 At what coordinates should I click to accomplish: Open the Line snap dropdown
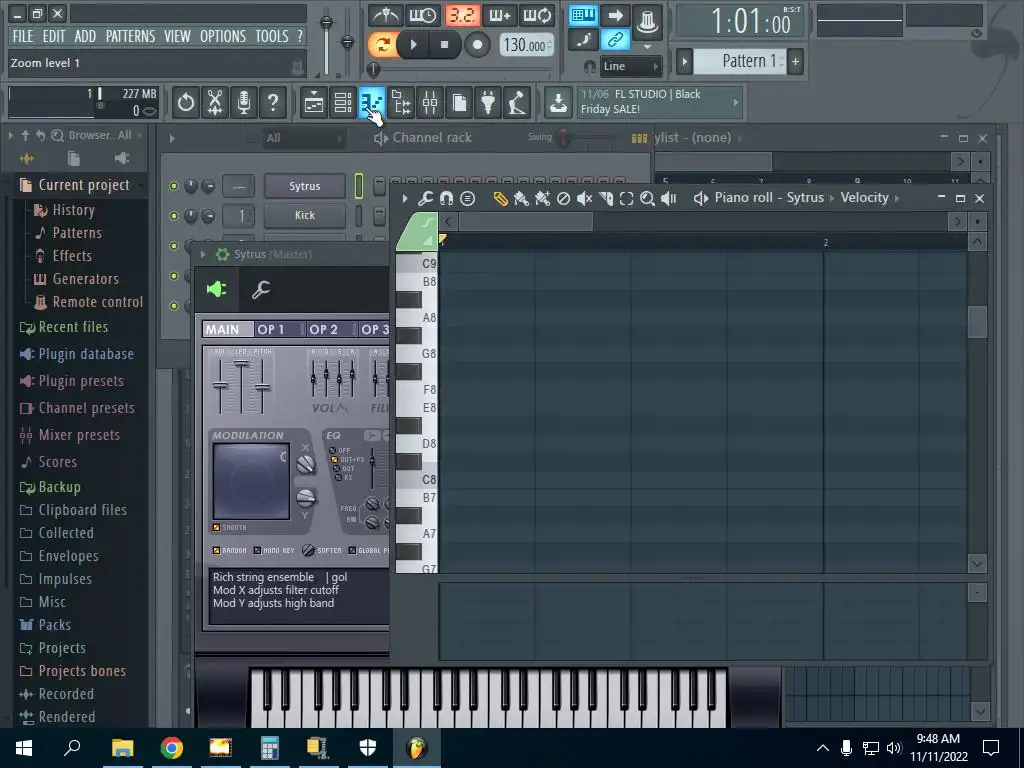point(630,66)
